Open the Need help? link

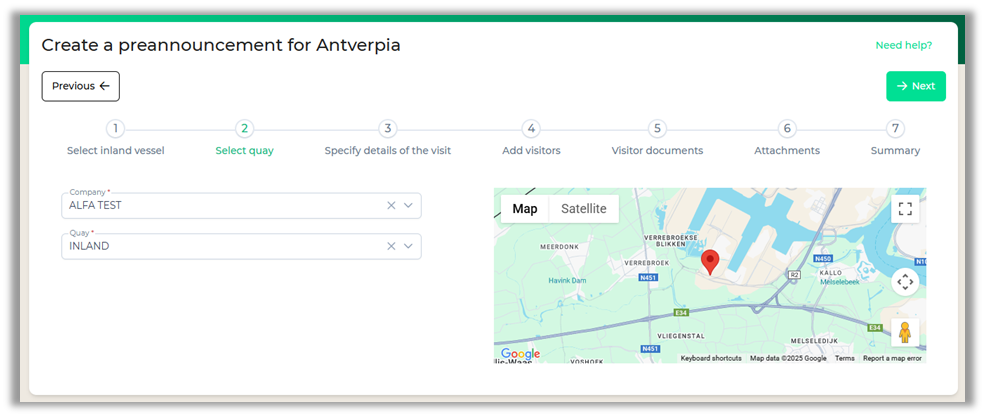903,45
